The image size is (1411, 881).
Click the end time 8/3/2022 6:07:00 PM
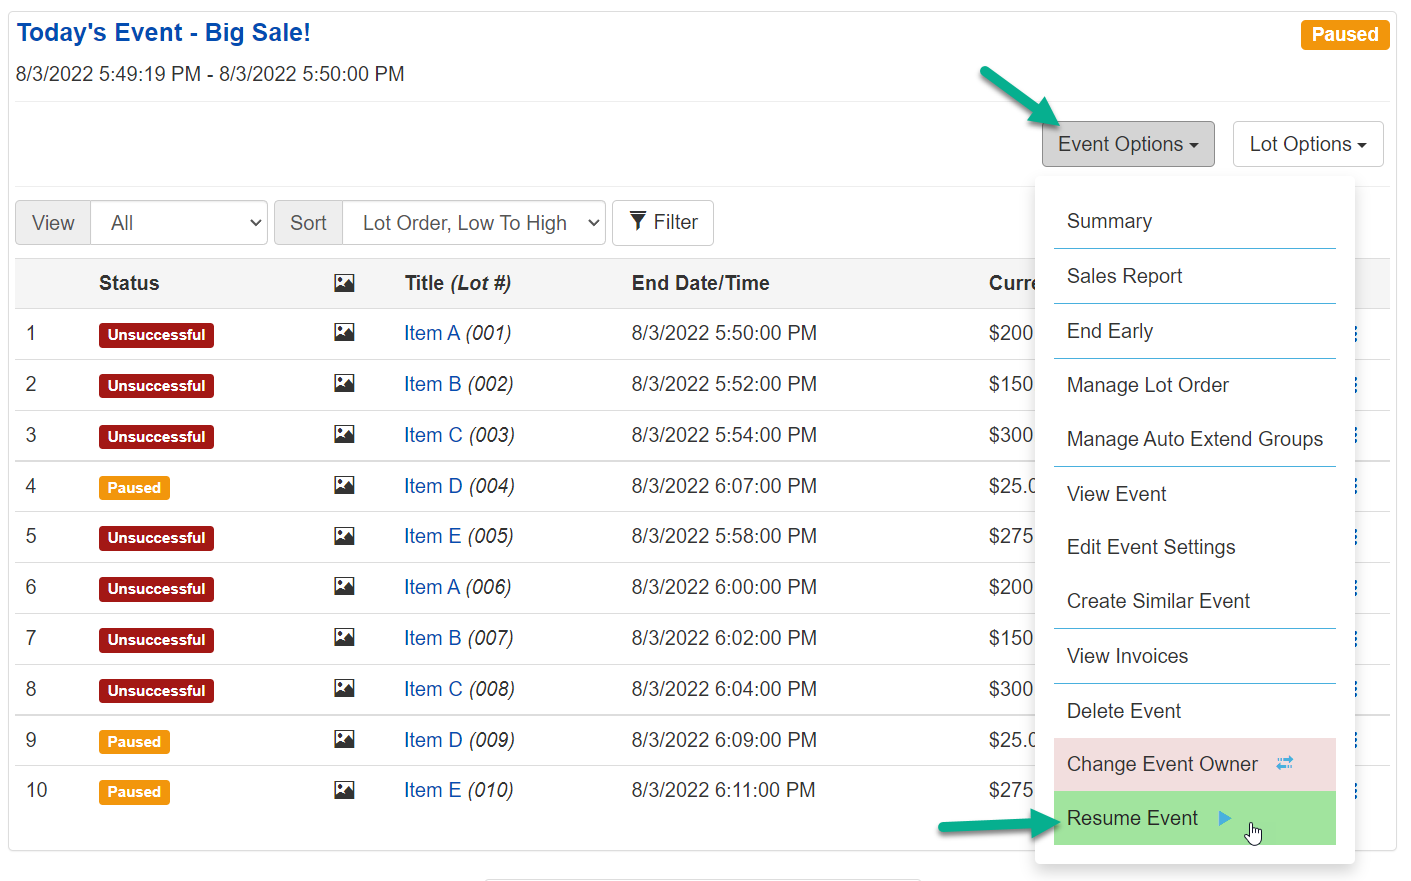(724, 486)
